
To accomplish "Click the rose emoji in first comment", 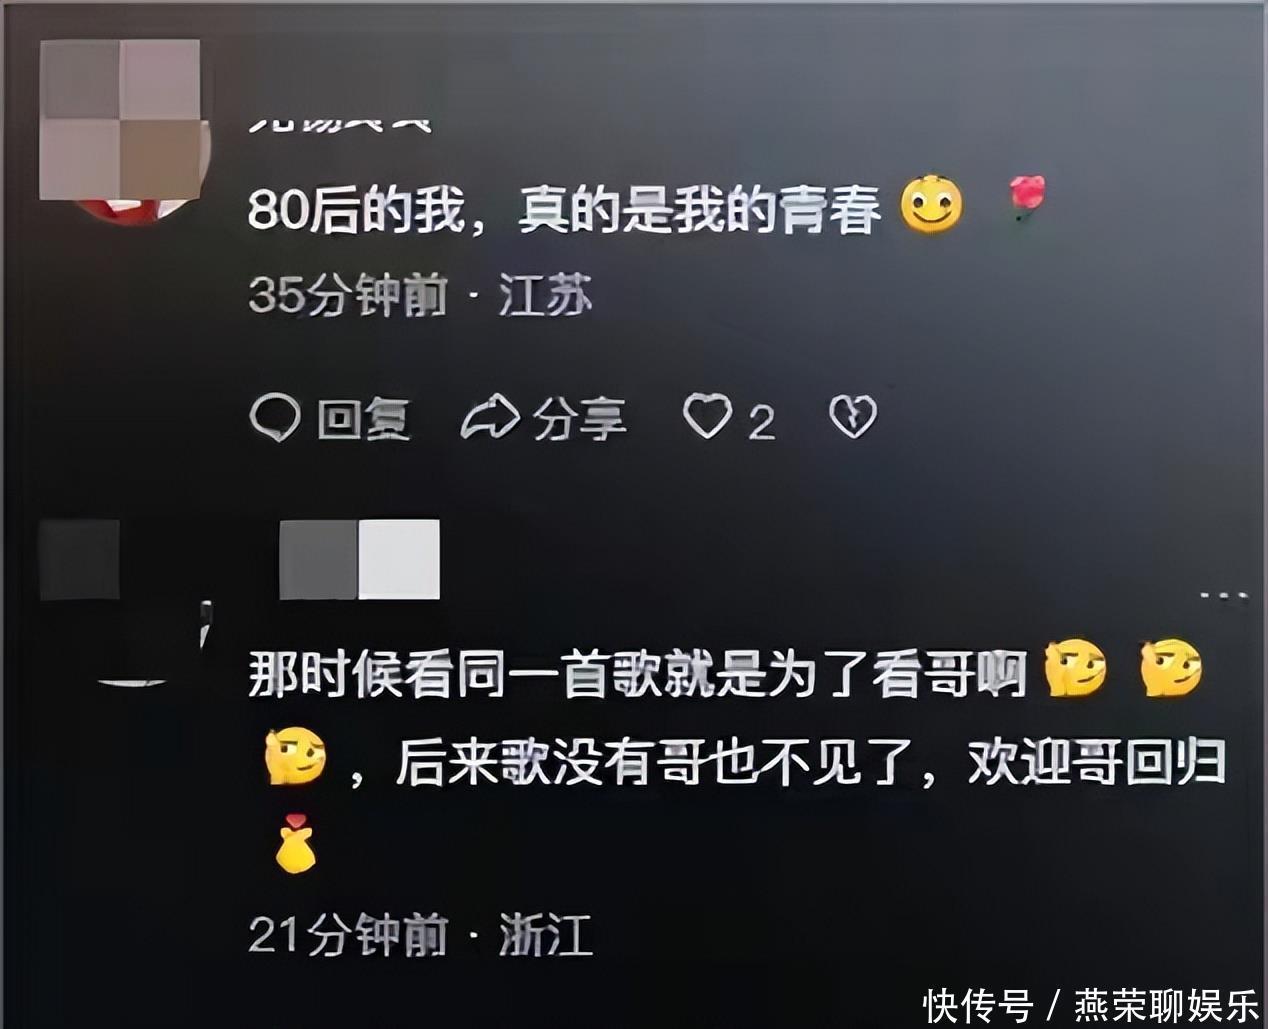I will [x=1027, y=197].
